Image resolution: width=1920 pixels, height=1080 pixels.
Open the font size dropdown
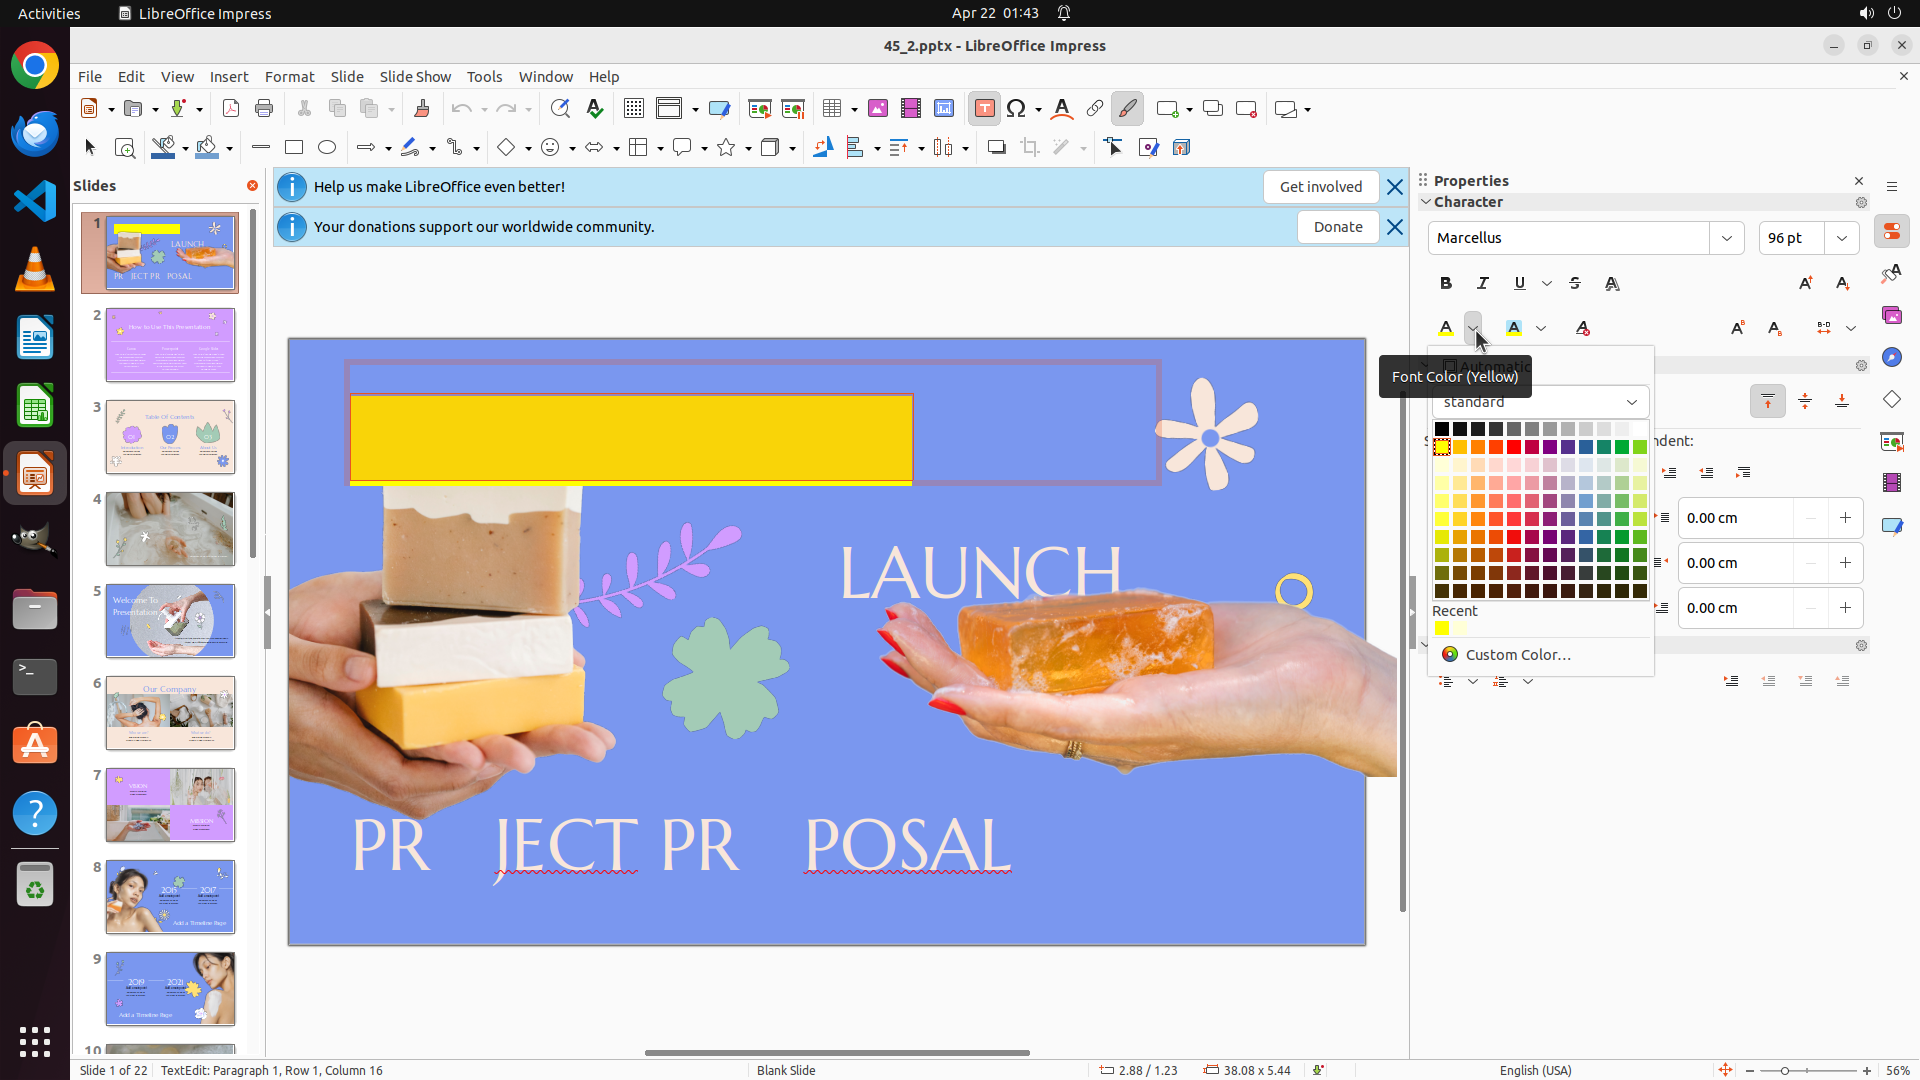pyautogui.click(x=1842, y=238)
